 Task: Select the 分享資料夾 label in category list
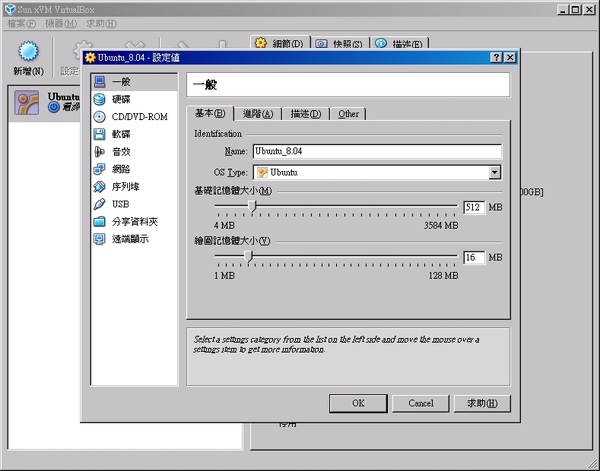click(x=135, y=222)
